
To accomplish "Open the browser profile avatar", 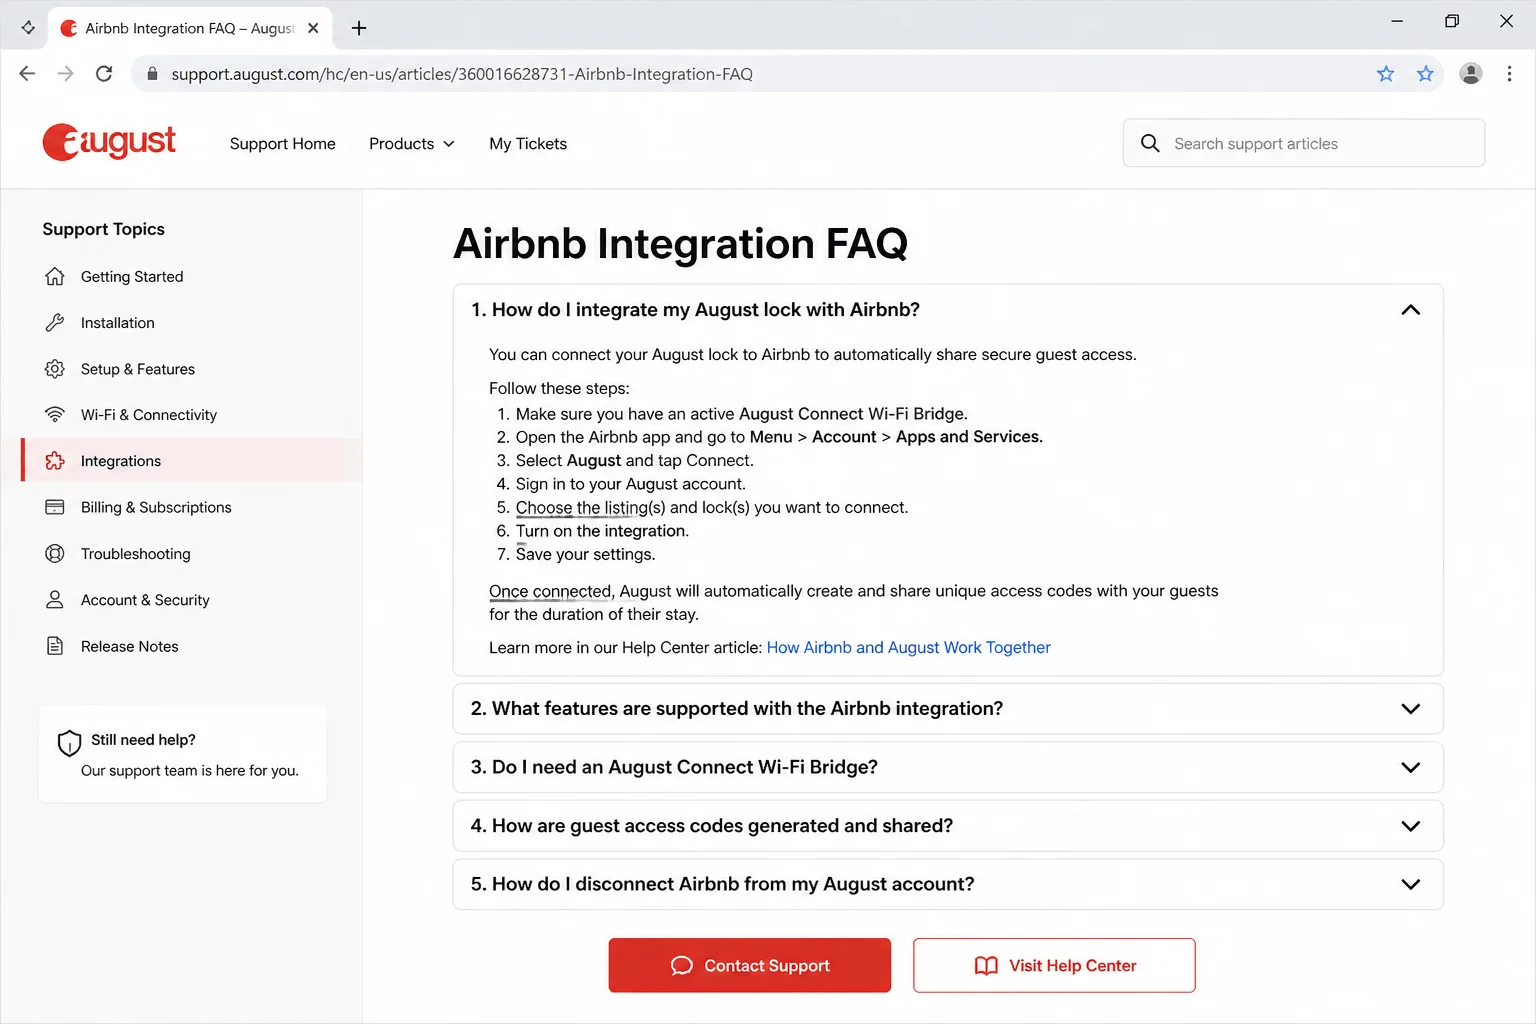I will click(x=1470, y=73).
